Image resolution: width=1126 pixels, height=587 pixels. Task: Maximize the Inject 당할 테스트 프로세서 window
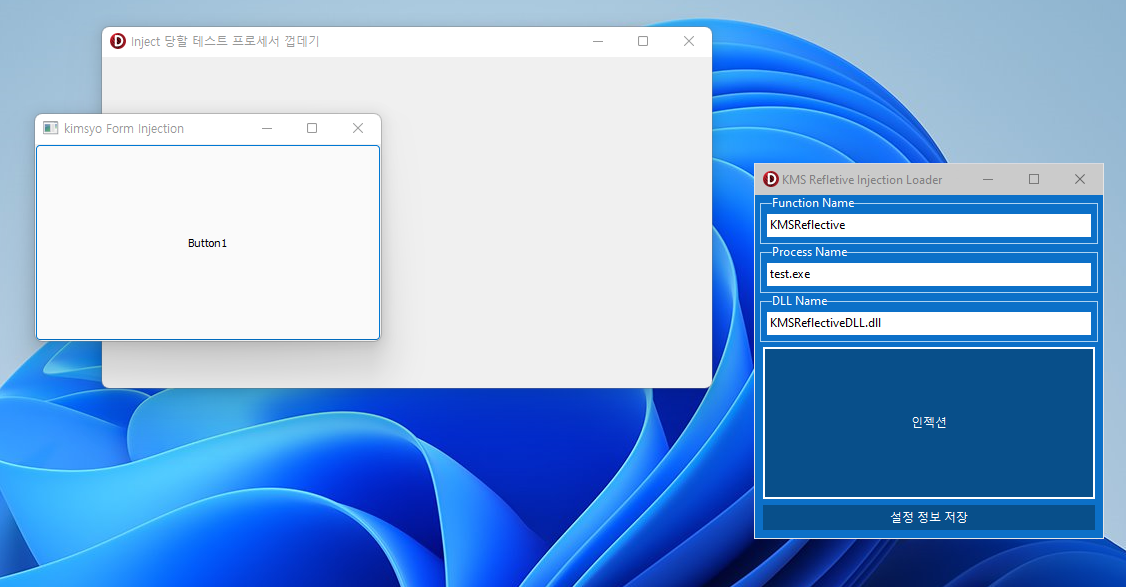(643, 41)
